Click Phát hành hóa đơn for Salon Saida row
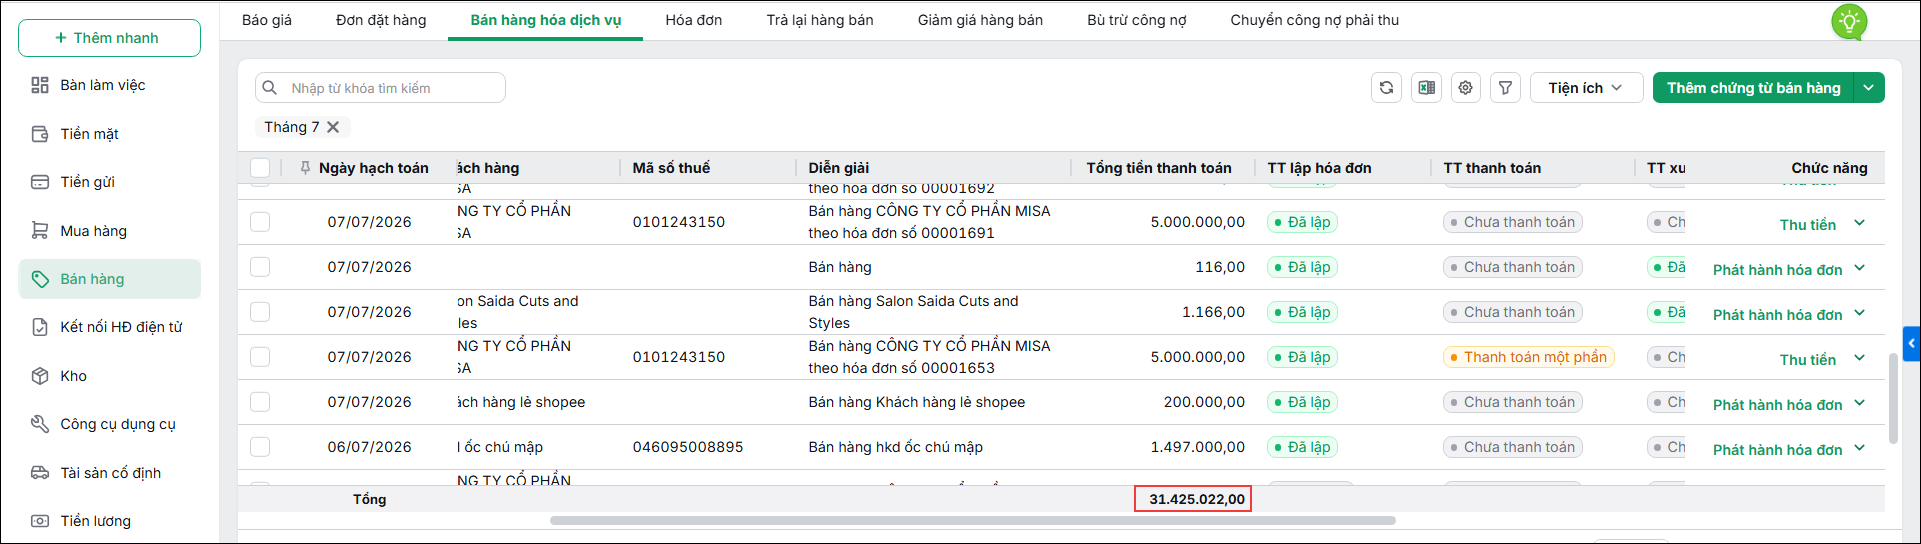The height and width of the screenshot is (544, 1921). [x=1777, y=315]
